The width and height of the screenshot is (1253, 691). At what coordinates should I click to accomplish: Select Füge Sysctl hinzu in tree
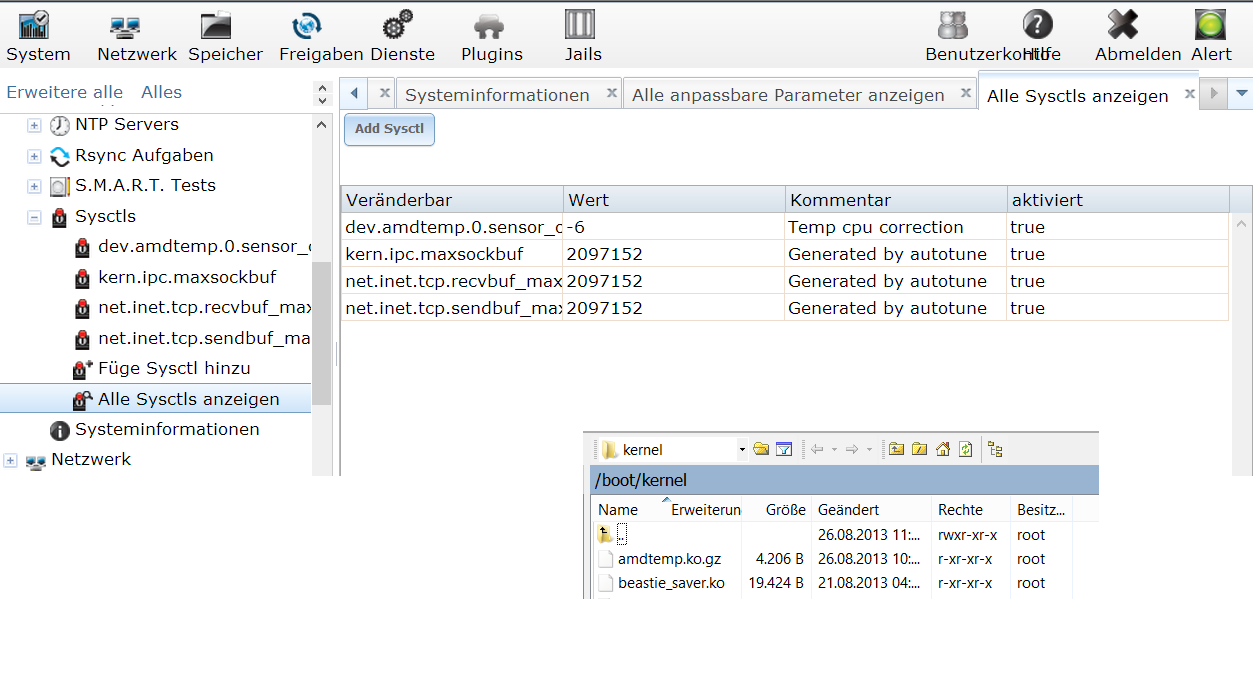point(173,369)
